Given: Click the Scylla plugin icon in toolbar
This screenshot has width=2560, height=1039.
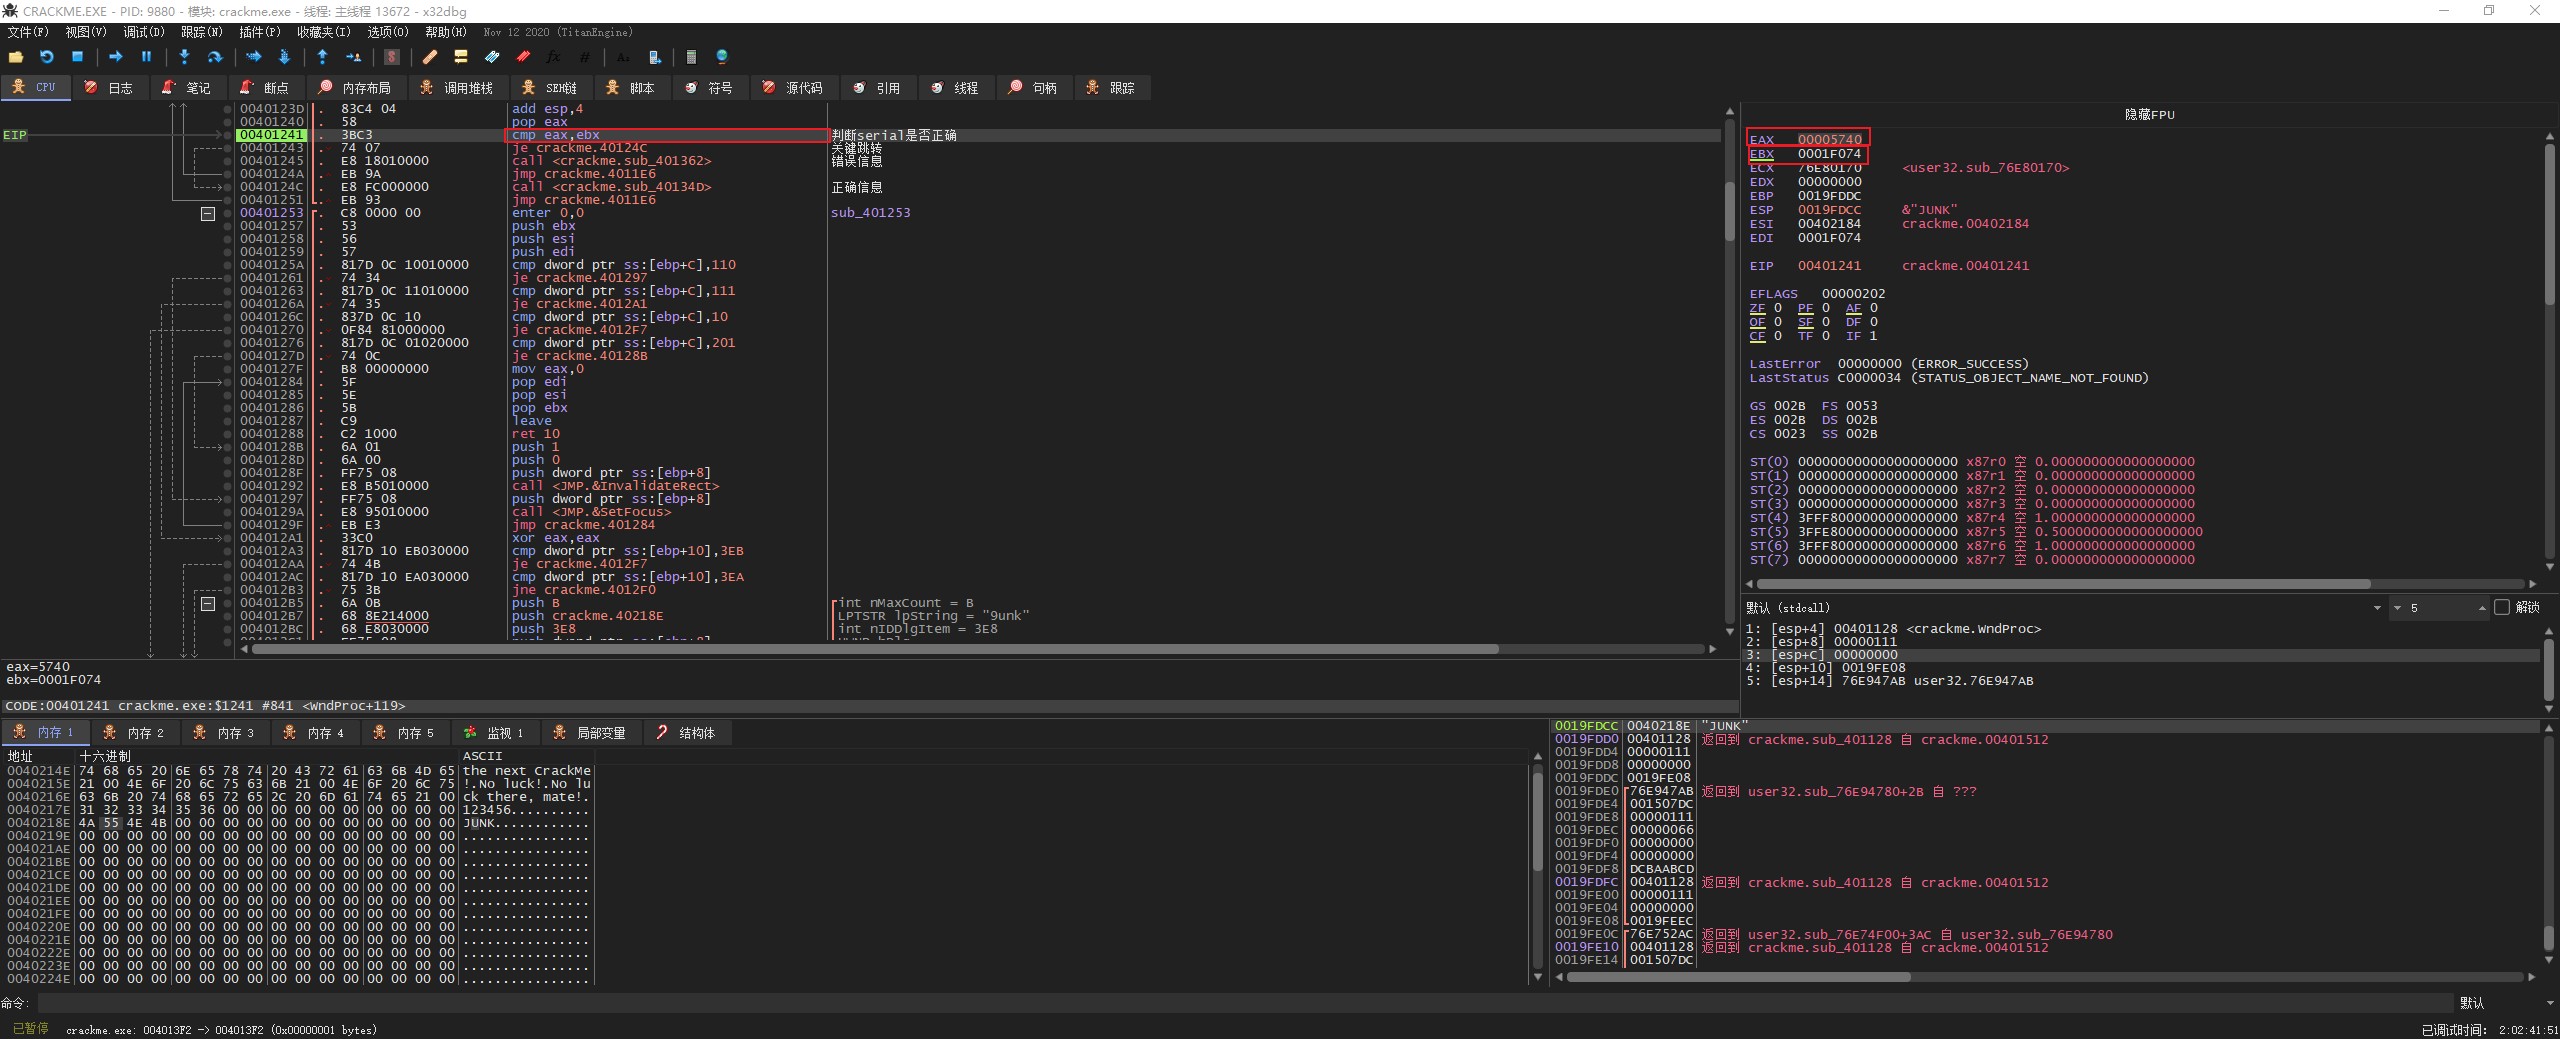Looking at the screenshot, I should pos(391,57).
